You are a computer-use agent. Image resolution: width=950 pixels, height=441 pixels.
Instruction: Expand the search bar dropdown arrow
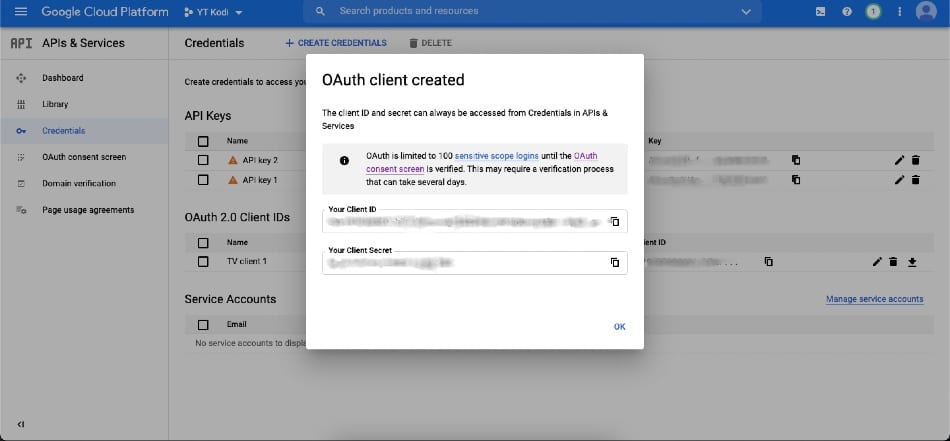tap(746, 12)
